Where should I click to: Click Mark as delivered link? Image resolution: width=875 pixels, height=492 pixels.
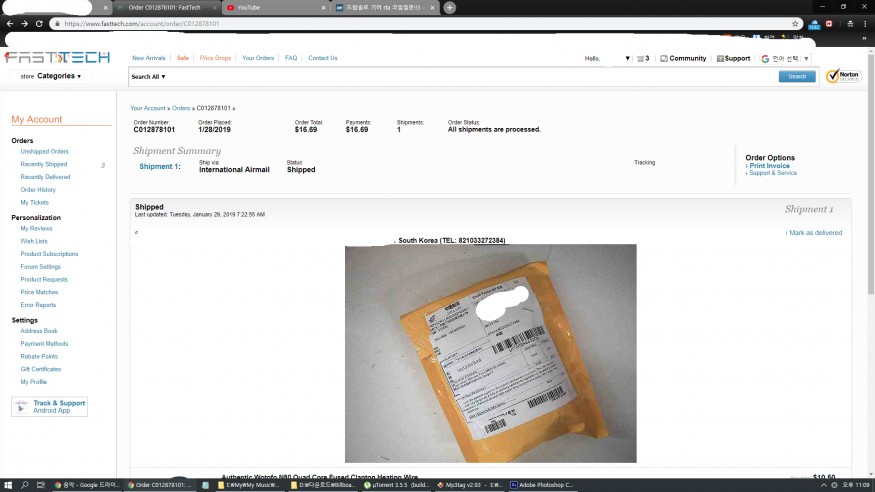[x=815, y=233]
